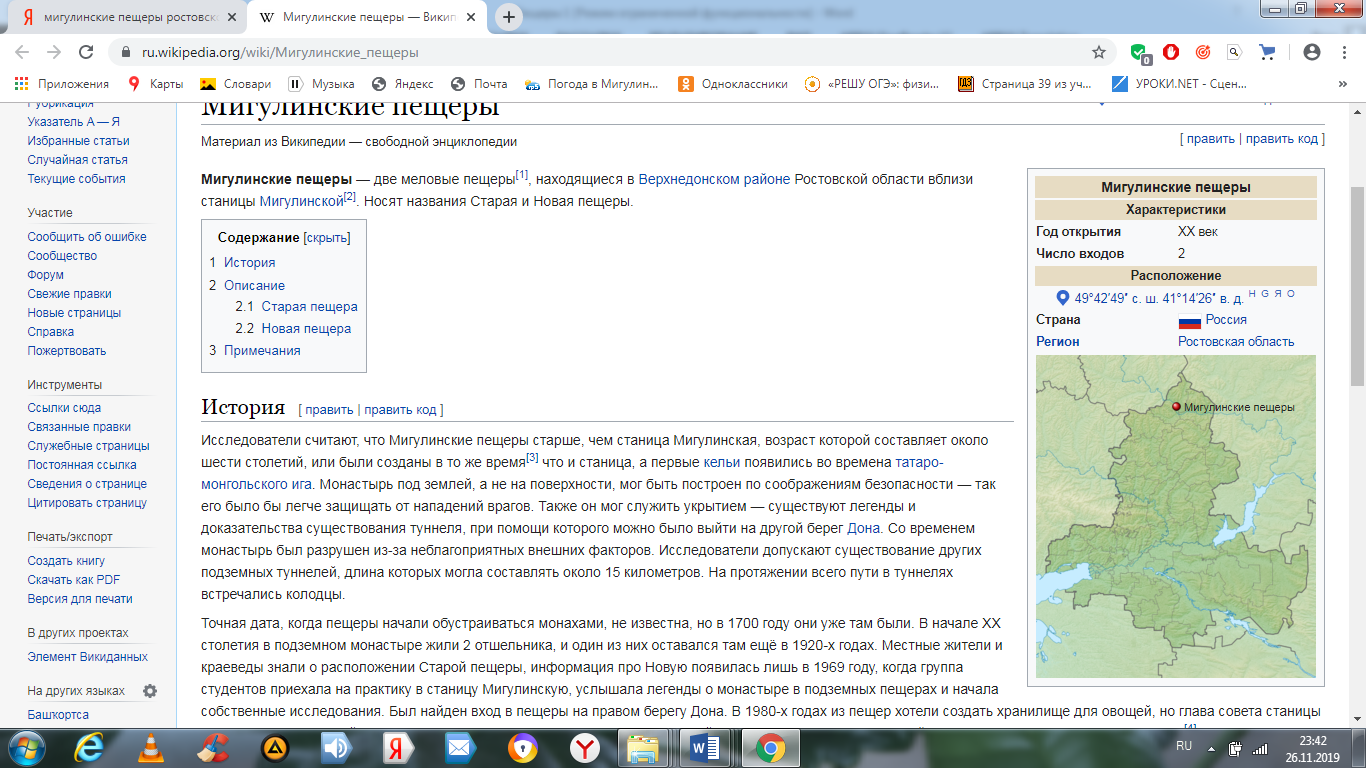This screenshot has width=1366, height=768.
Task: Switch to the Yandex search results tab
Action: coord(123,17)
